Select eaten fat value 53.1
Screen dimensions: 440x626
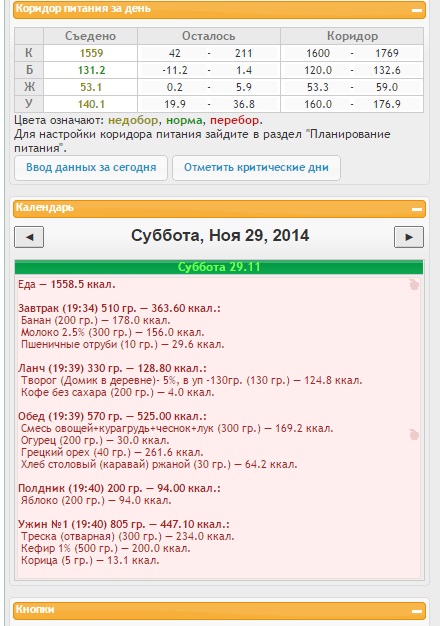tap(91, 87)
